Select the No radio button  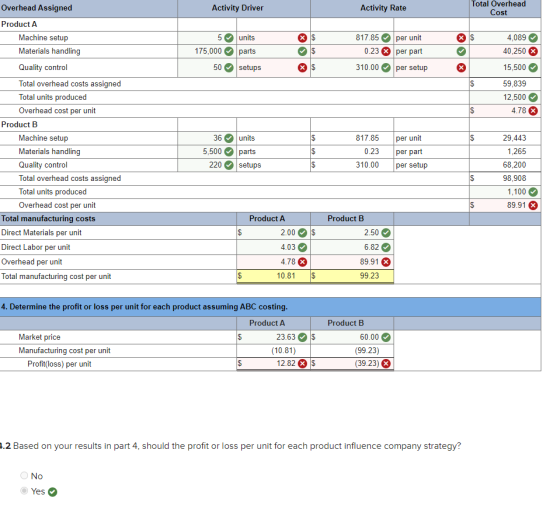click(x=24, y=475)
